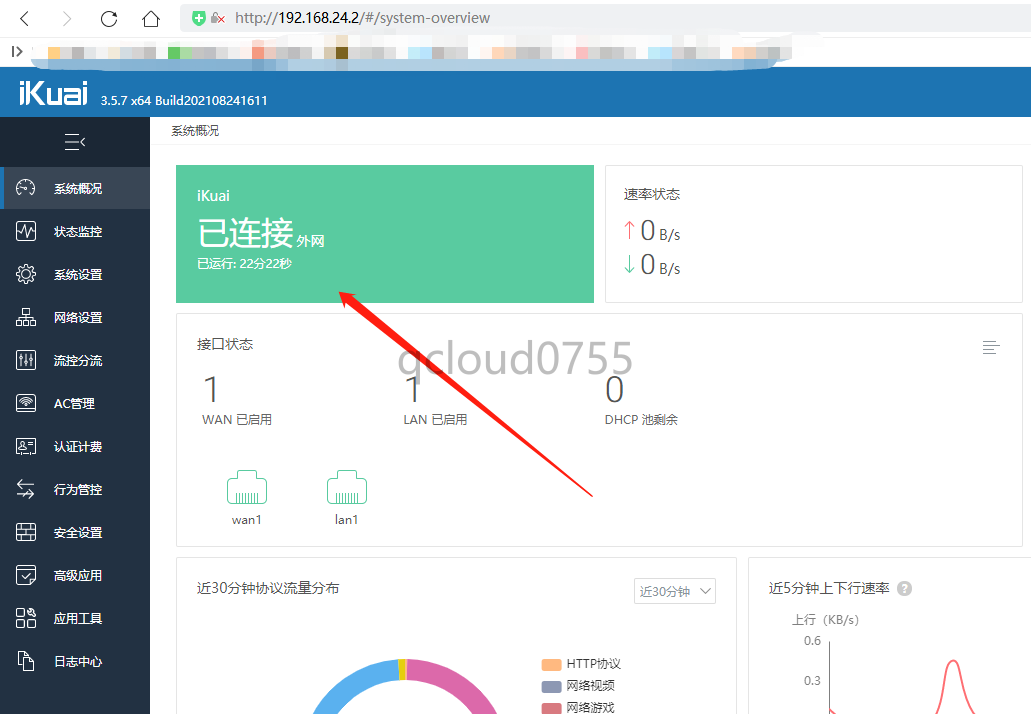Click the HTTP协议 legend color swatch

click(x=551, y=665)
